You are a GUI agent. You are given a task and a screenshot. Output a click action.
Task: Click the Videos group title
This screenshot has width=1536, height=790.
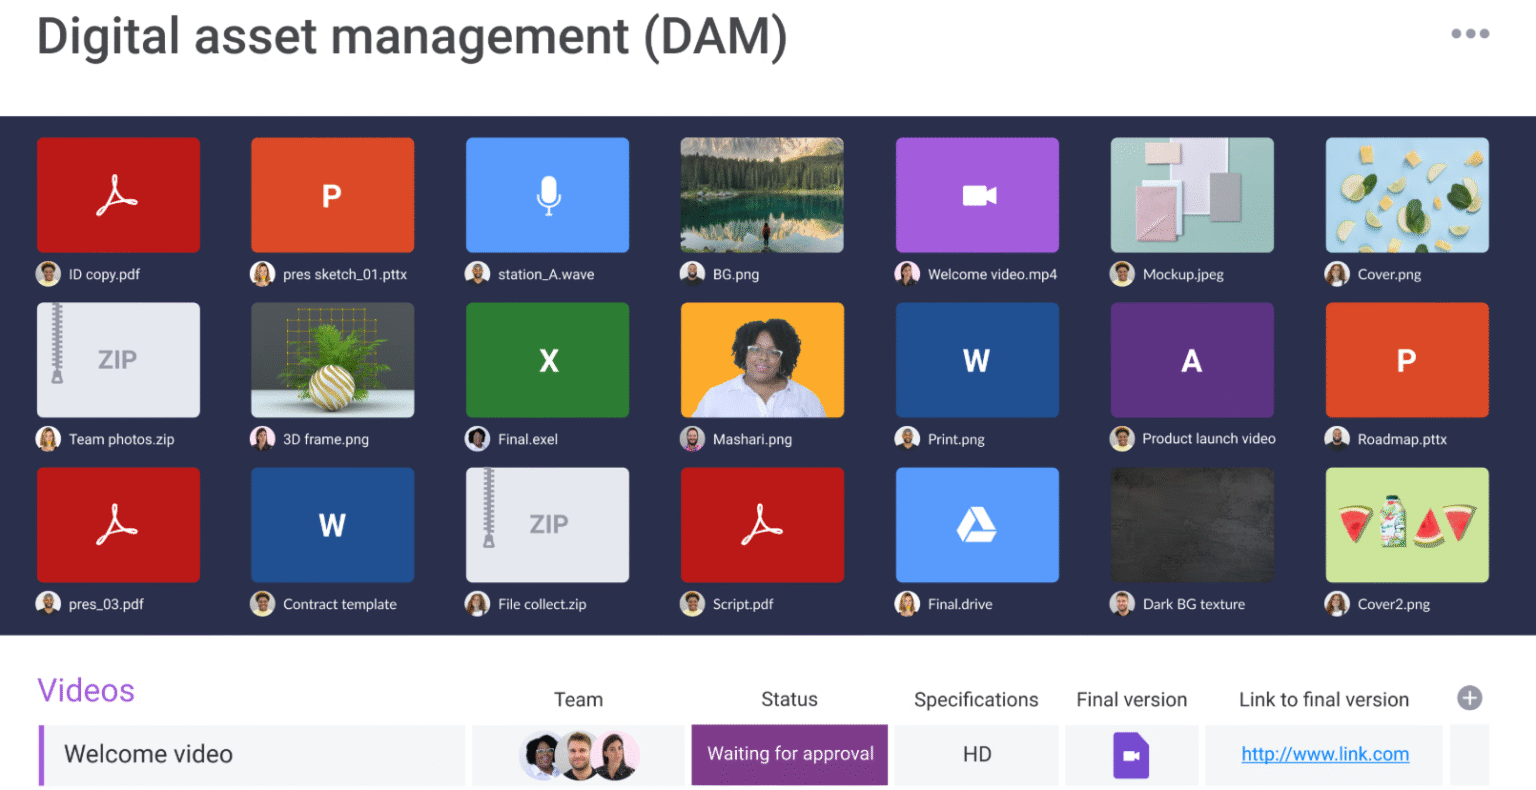(x=86, y=690)
